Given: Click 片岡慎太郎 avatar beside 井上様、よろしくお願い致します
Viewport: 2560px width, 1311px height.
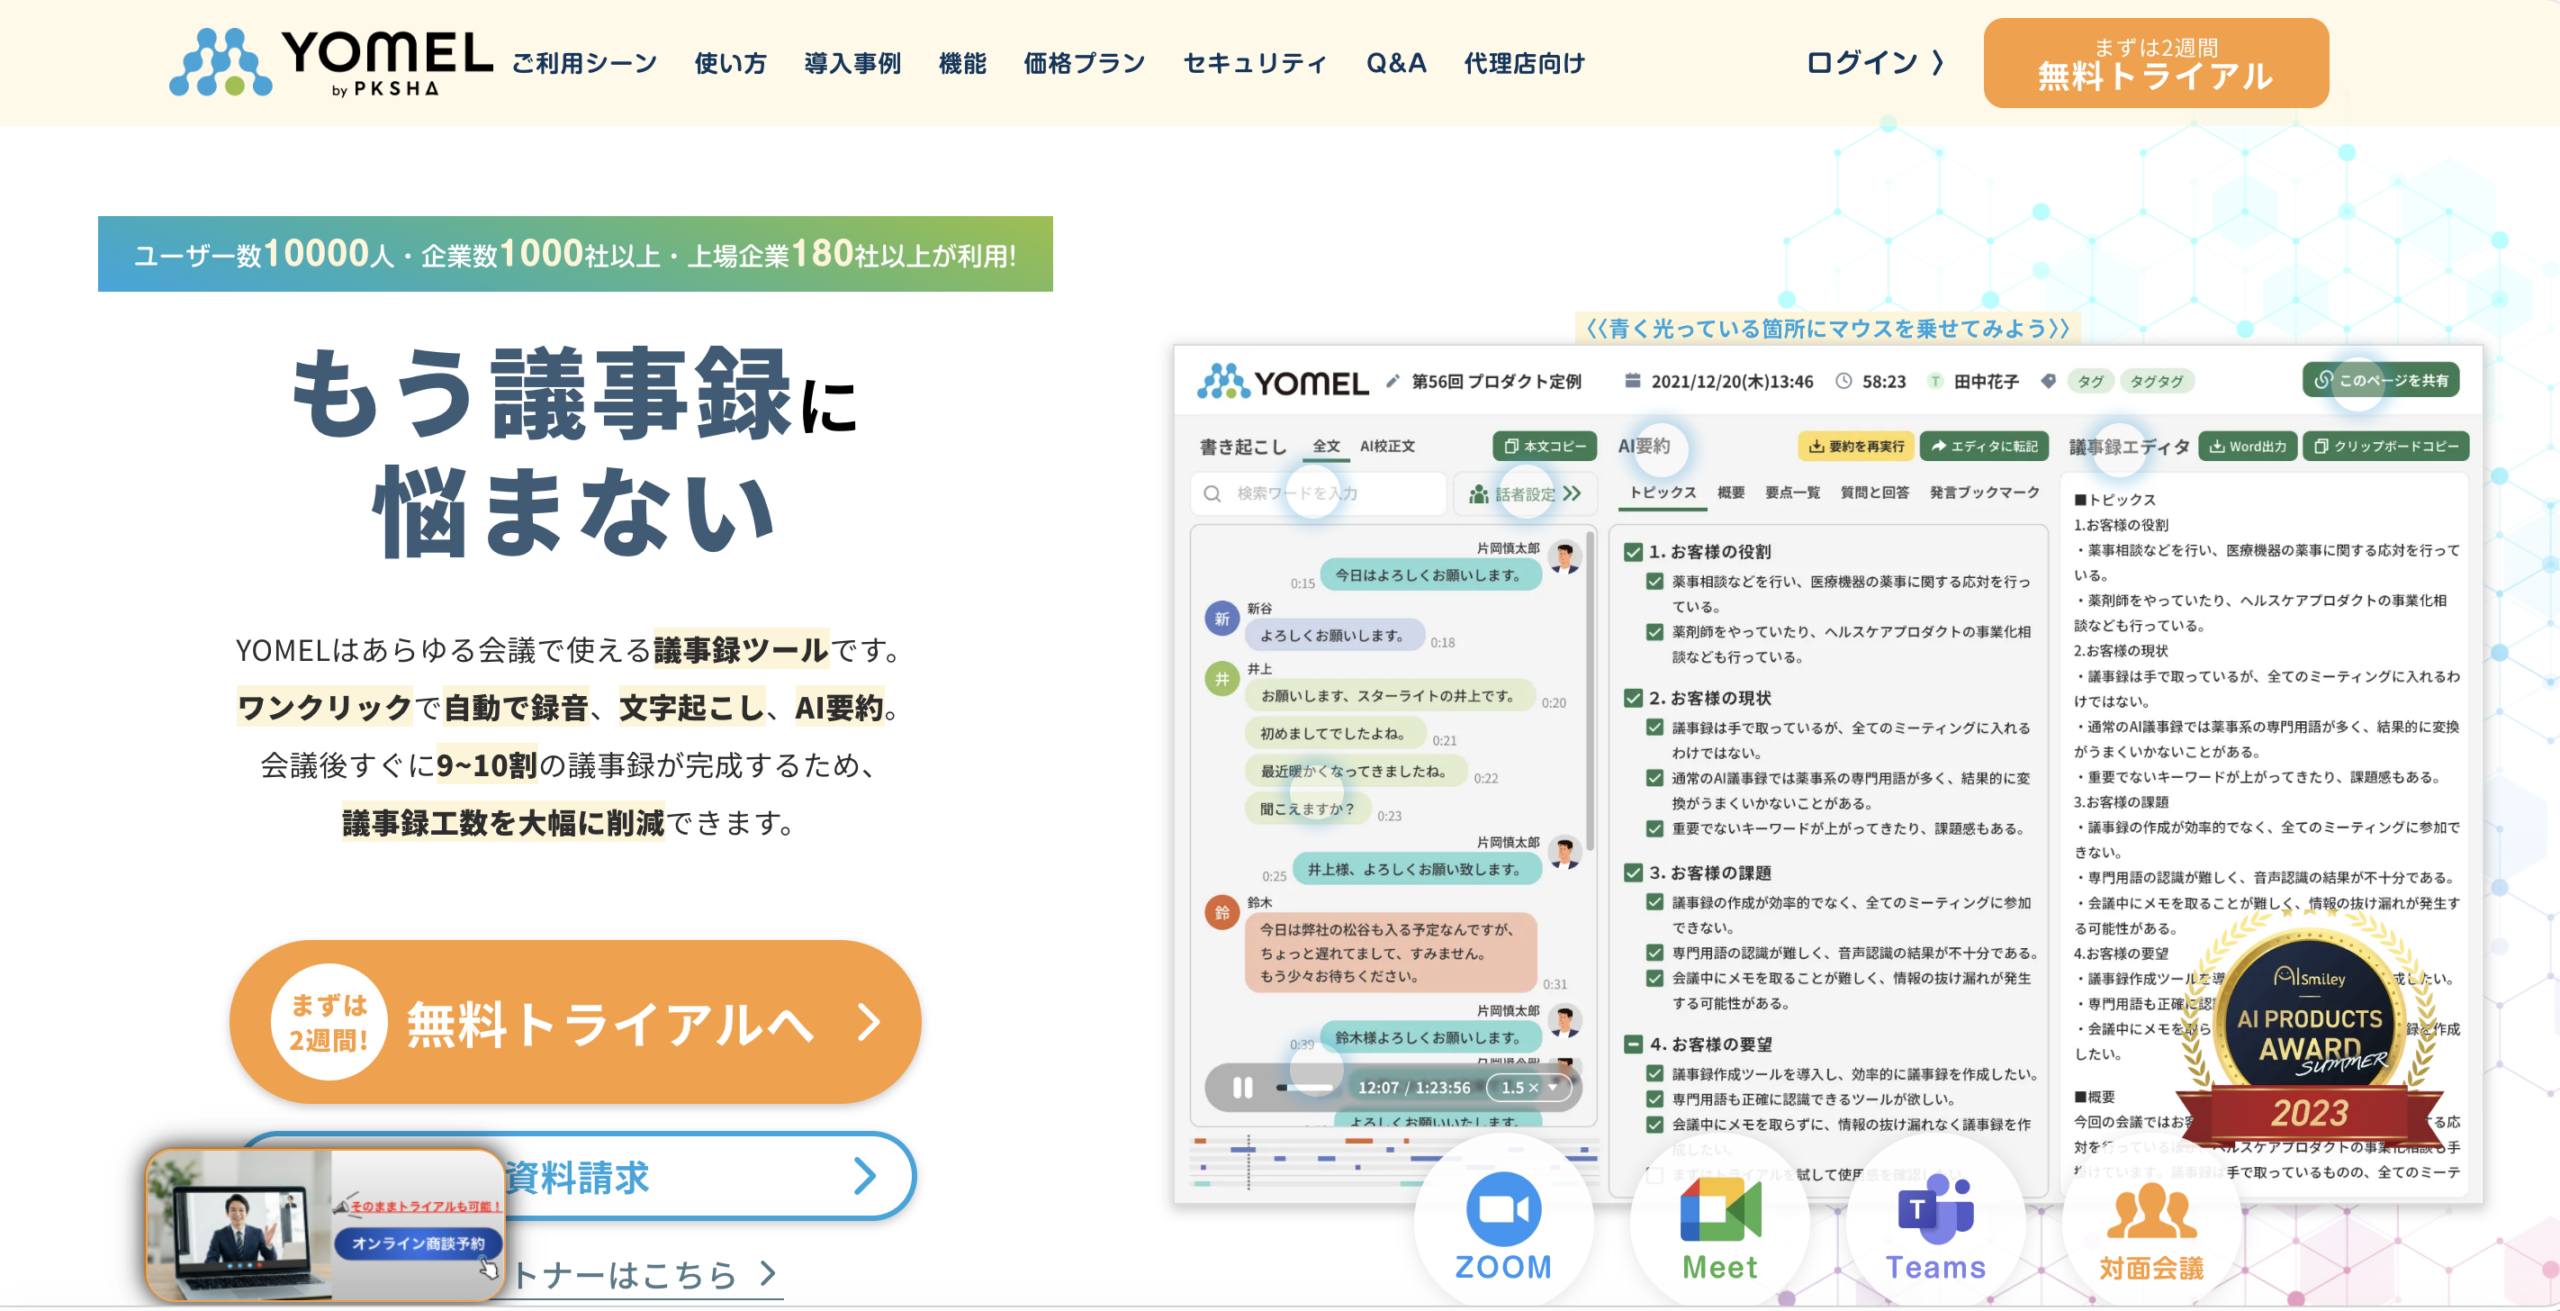Looking at the screenshot, I should tap(1565, 852).
